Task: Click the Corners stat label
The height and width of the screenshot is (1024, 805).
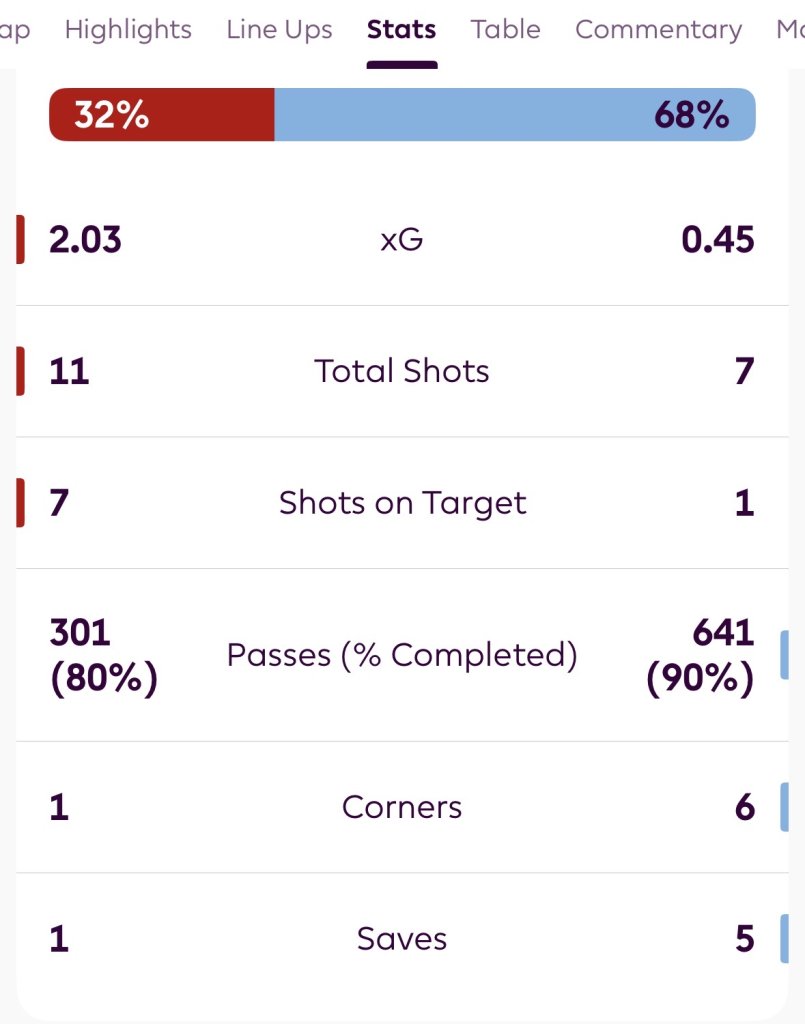Action: 402,807
